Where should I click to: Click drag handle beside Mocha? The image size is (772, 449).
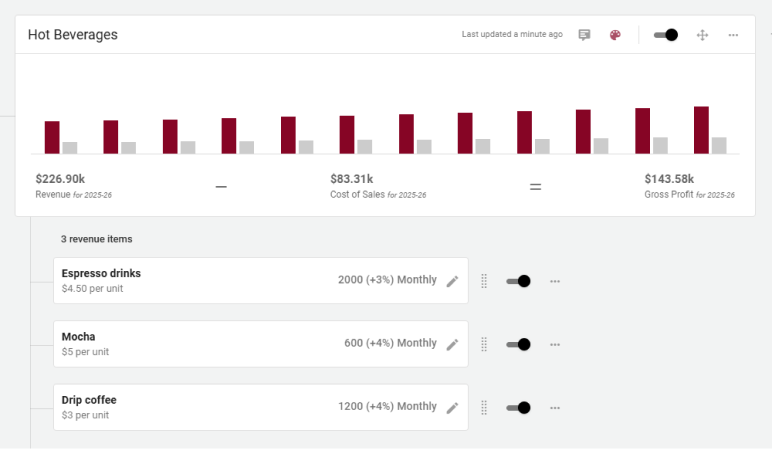(x=484, y=345)
